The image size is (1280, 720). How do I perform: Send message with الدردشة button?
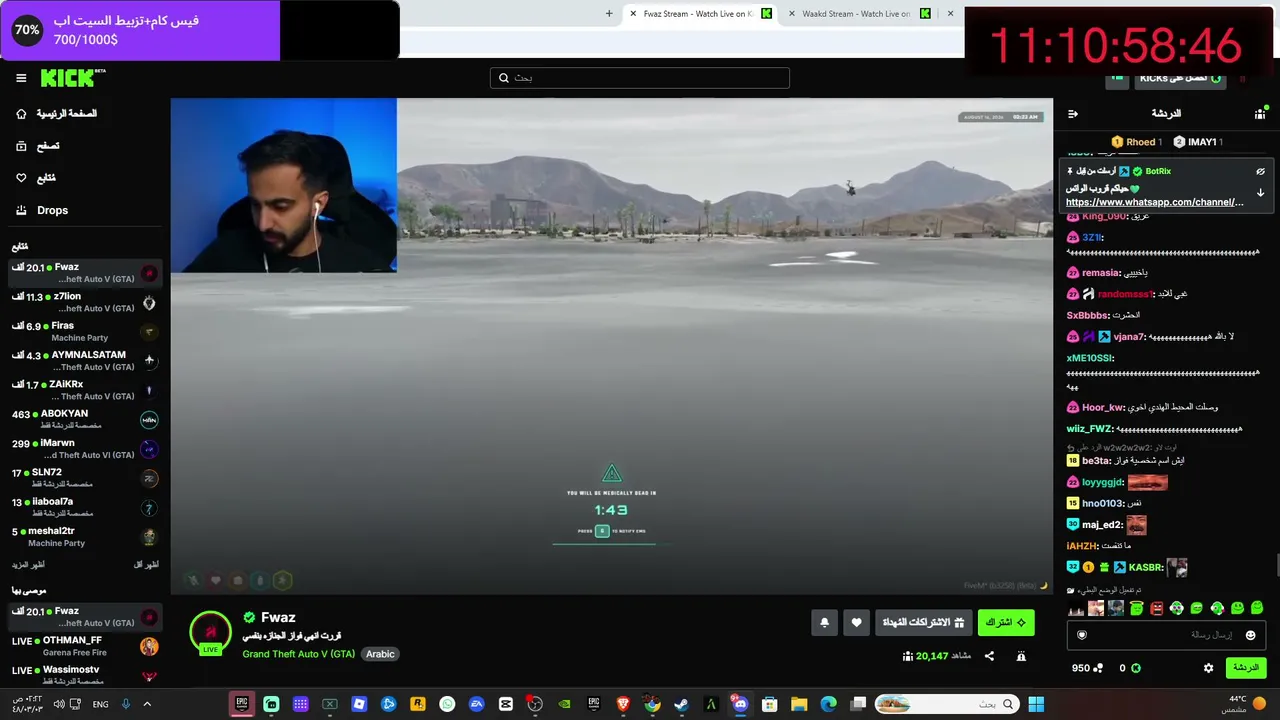coord(1245,668)
